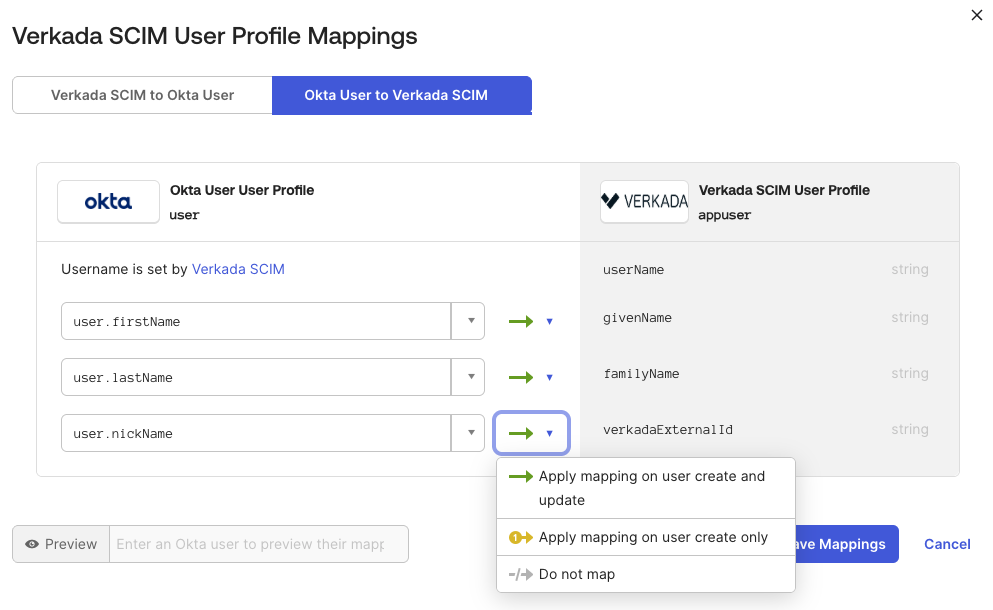Click the green arrow for familyName mapping
The image size is (993, 610).
(521, 378)
